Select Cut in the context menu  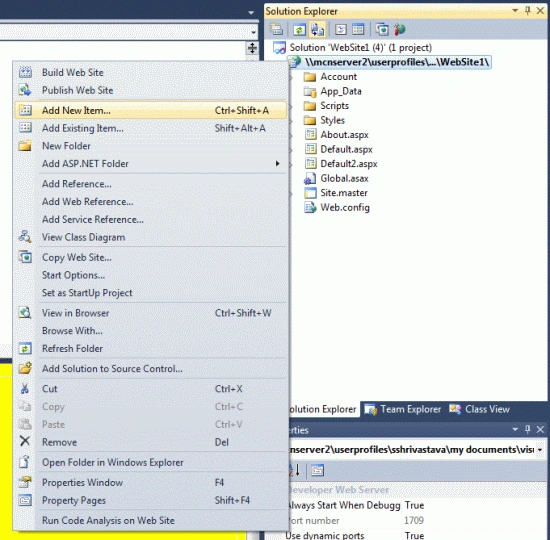151,389
